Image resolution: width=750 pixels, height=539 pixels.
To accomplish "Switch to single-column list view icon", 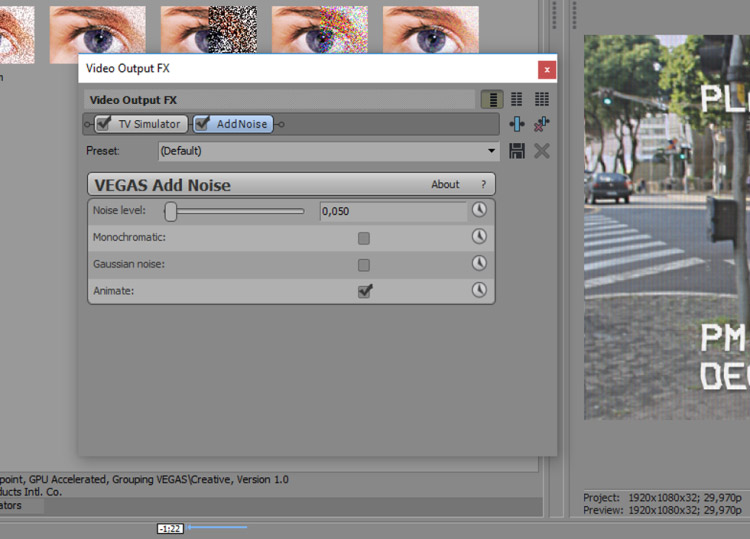I will tap(492, 99).
